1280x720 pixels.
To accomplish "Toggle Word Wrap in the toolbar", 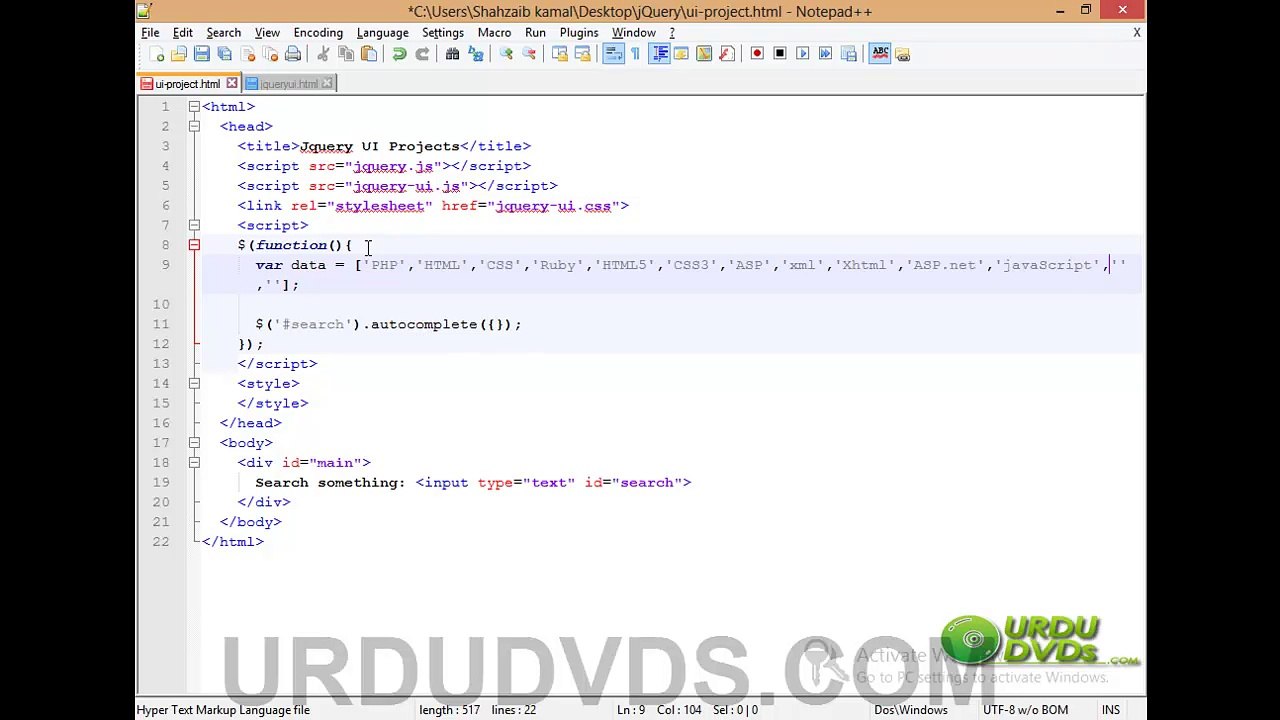I will pos(613,54).
